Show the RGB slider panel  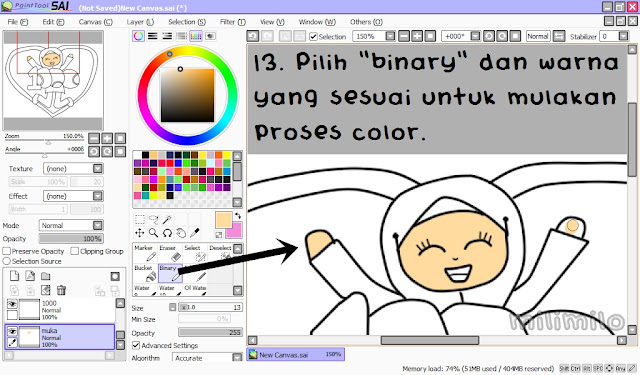pos(153,36)
